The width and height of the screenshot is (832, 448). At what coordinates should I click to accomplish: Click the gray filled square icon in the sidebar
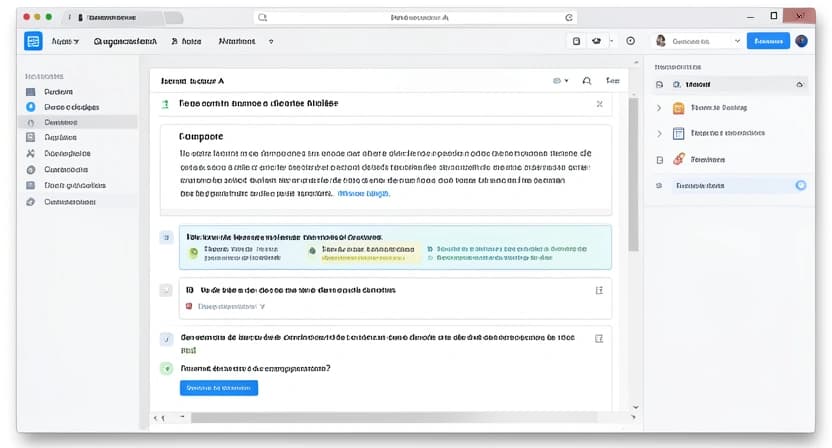tap(31, 186)
